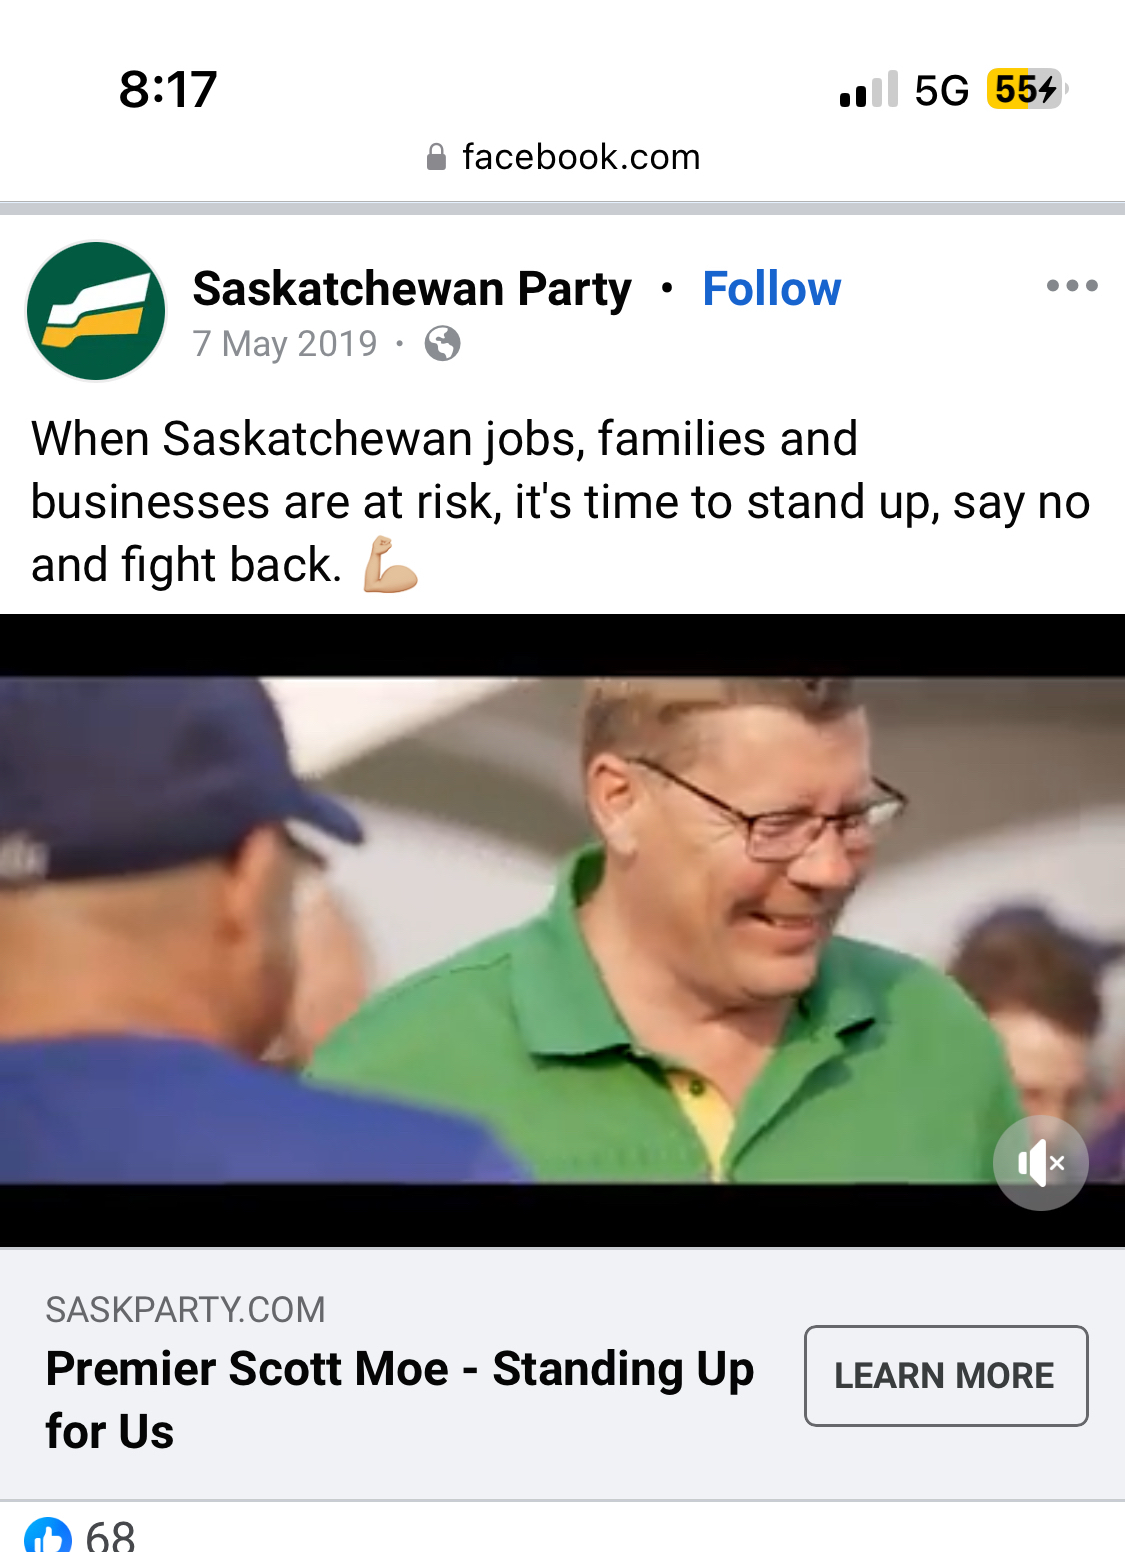Tap the 5G signal indicator

(942, 90)
